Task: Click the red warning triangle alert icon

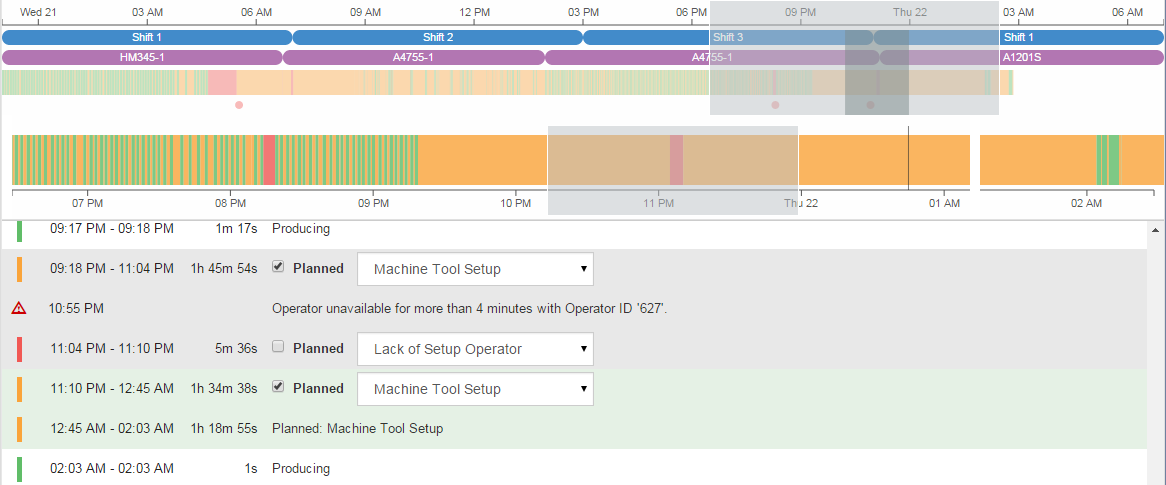Action: [x=19, y=308]
